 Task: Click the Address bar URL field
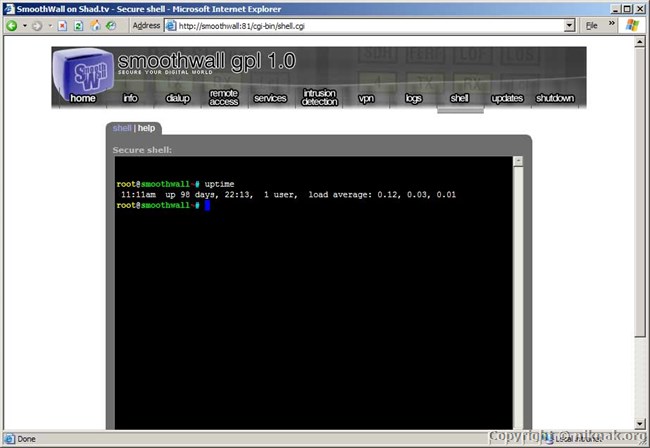[x=365, y=26]
